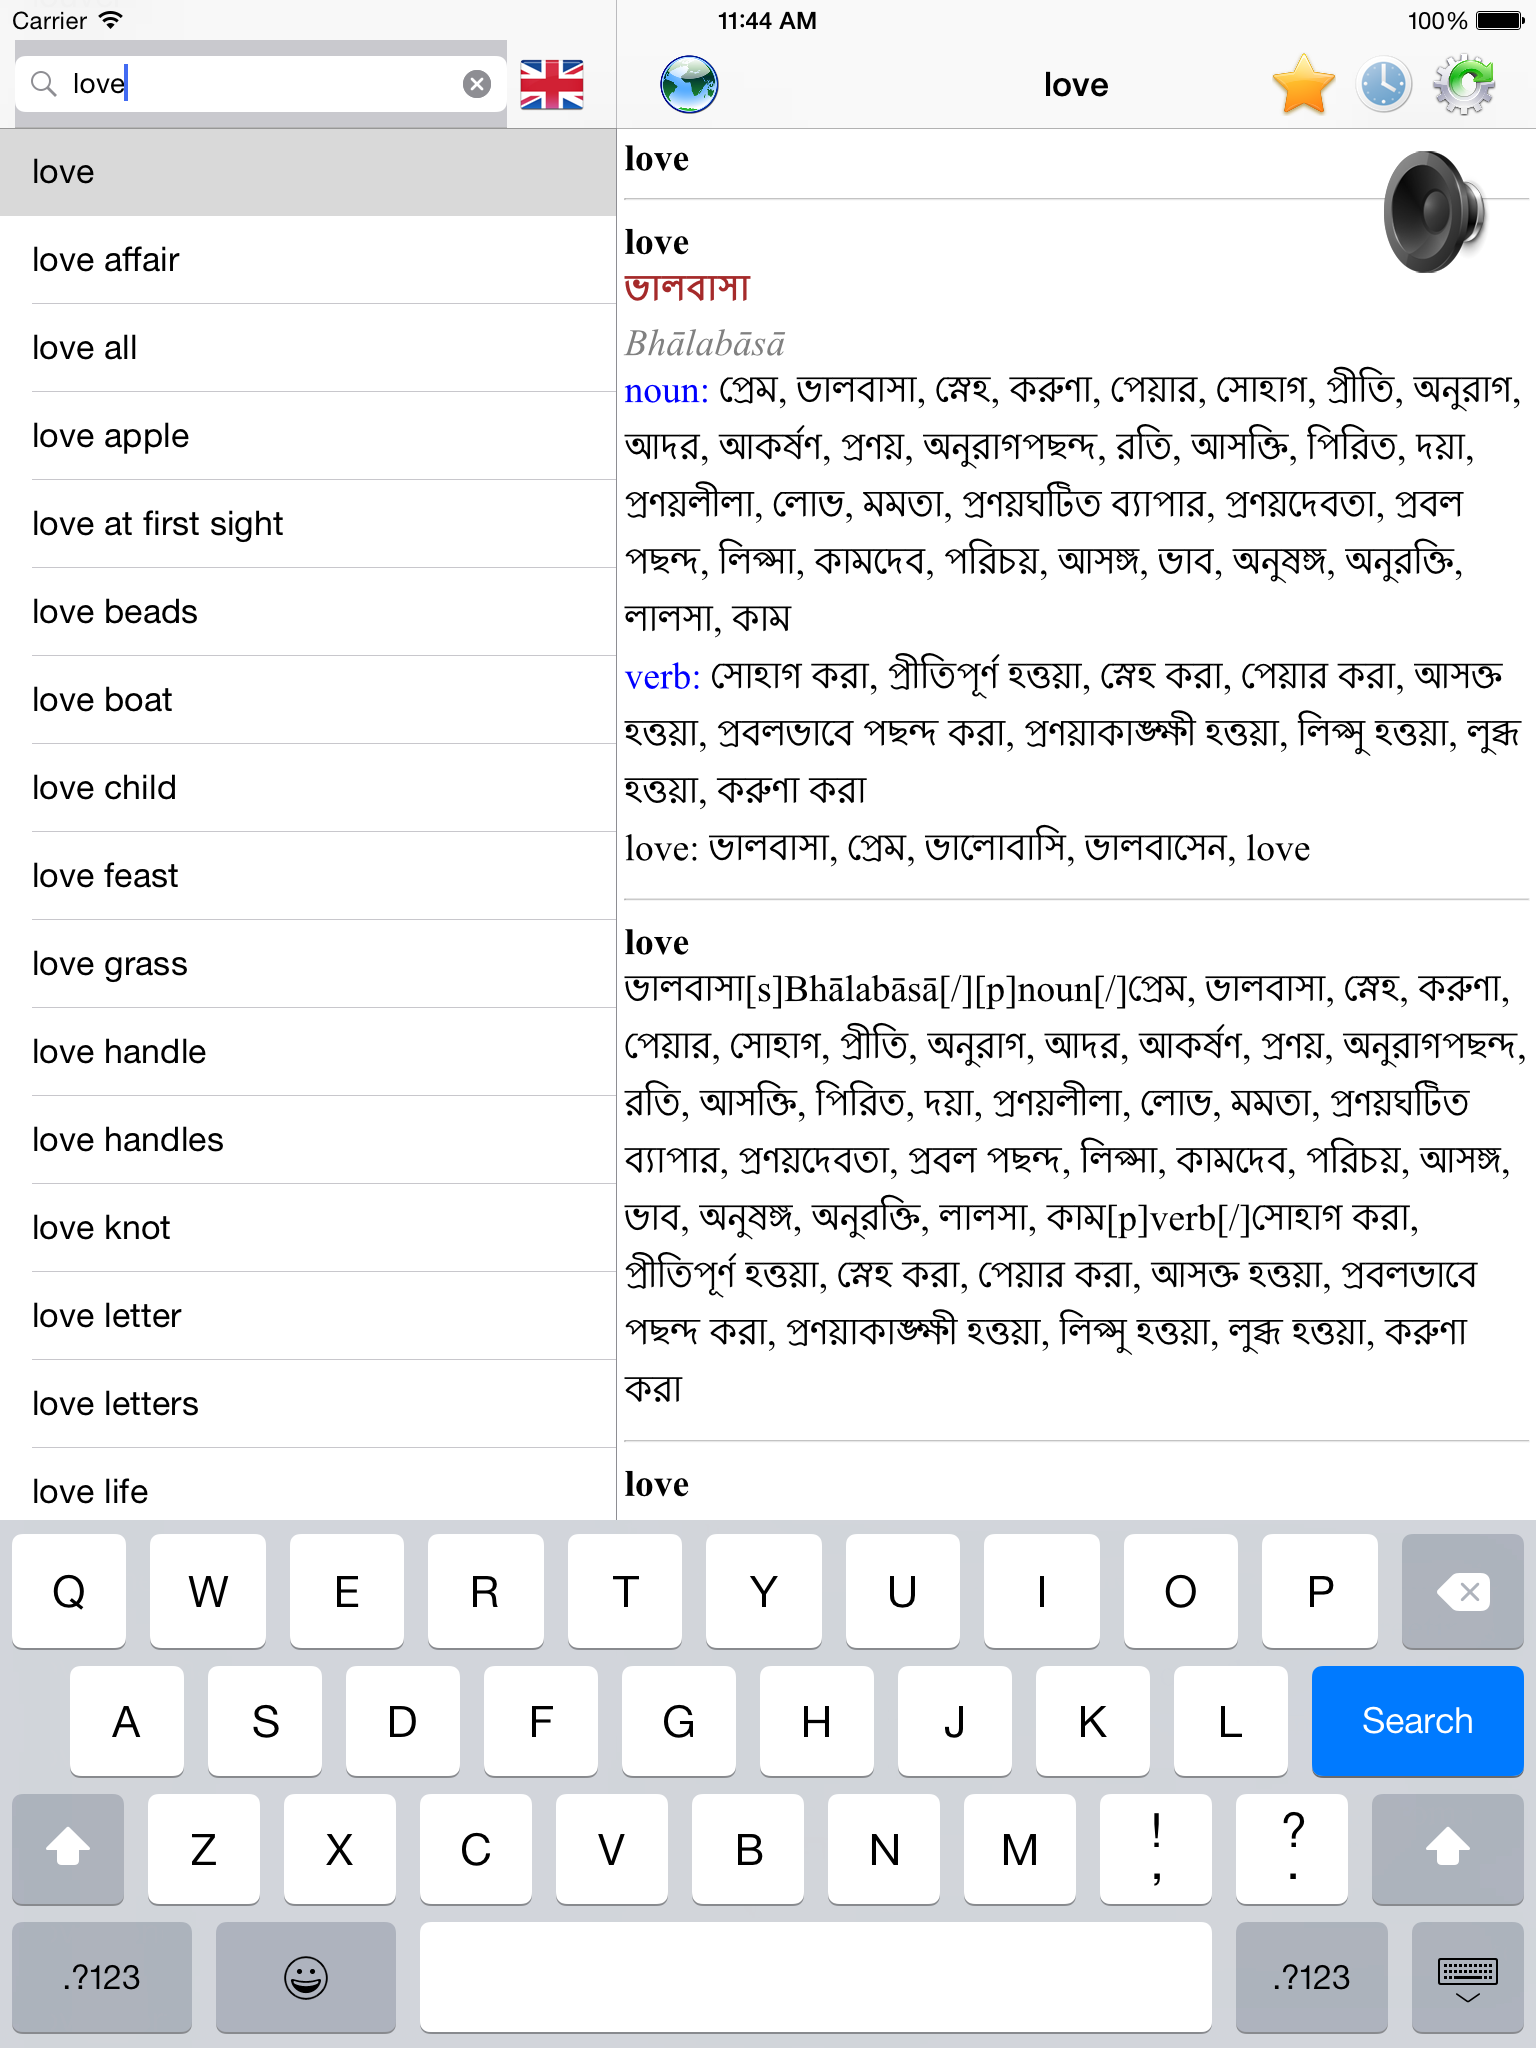Tap the magnifying glass search icon

click(x=43, y=84)
